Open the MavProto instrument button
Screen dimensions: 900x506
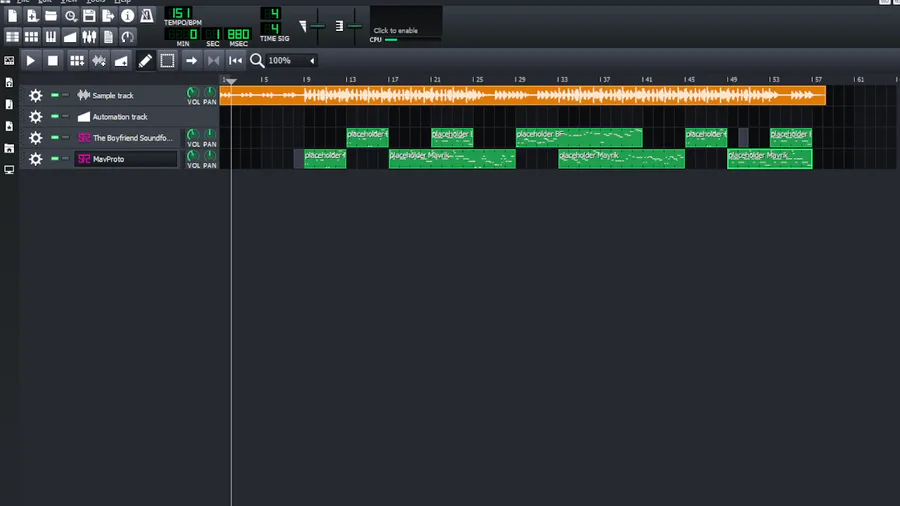126,159
